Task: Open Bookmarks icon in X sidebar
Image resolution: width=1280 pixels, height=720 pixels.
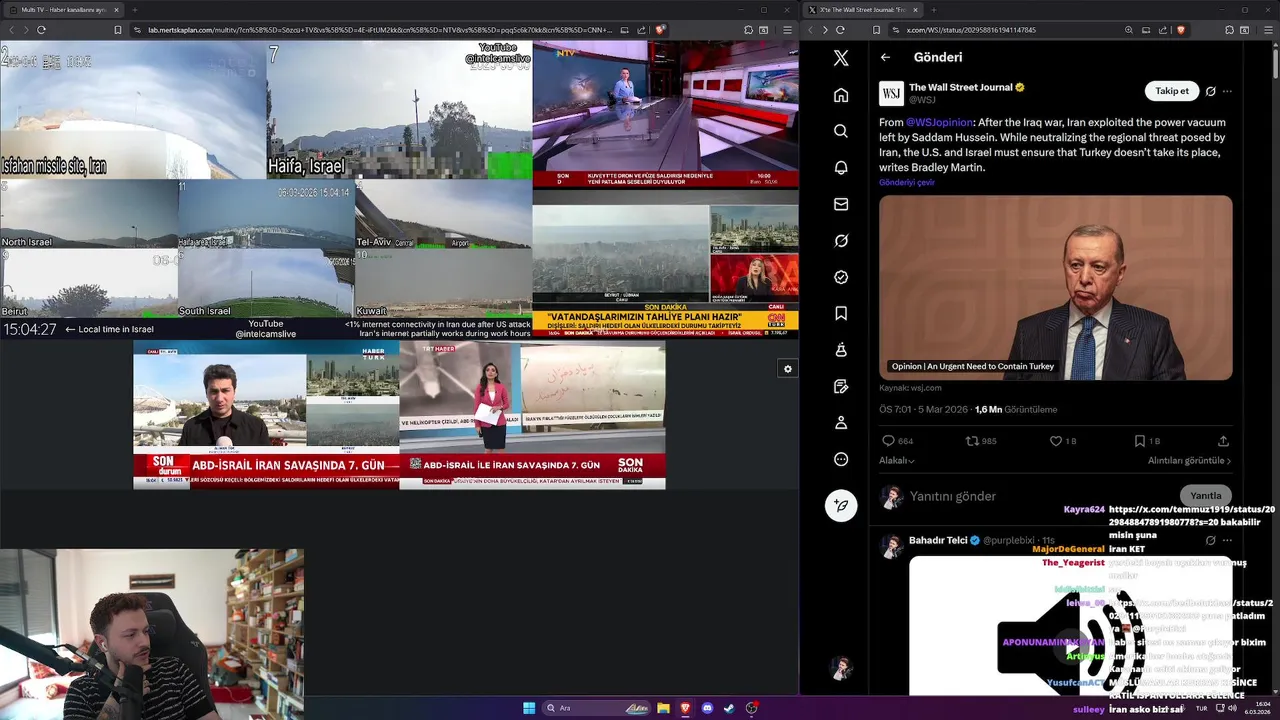Action: 841,313
